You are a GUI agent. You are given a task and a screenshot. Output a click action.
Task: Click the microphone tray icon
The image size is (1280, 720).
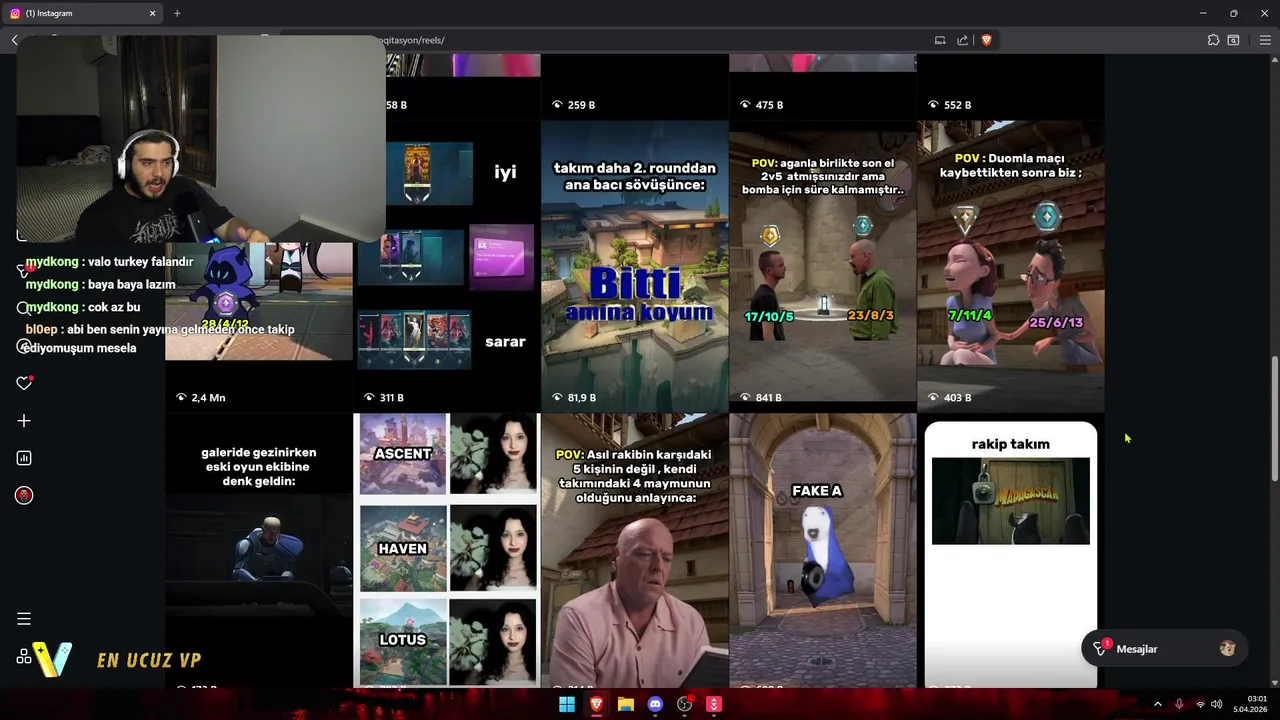click(1179, 704)
